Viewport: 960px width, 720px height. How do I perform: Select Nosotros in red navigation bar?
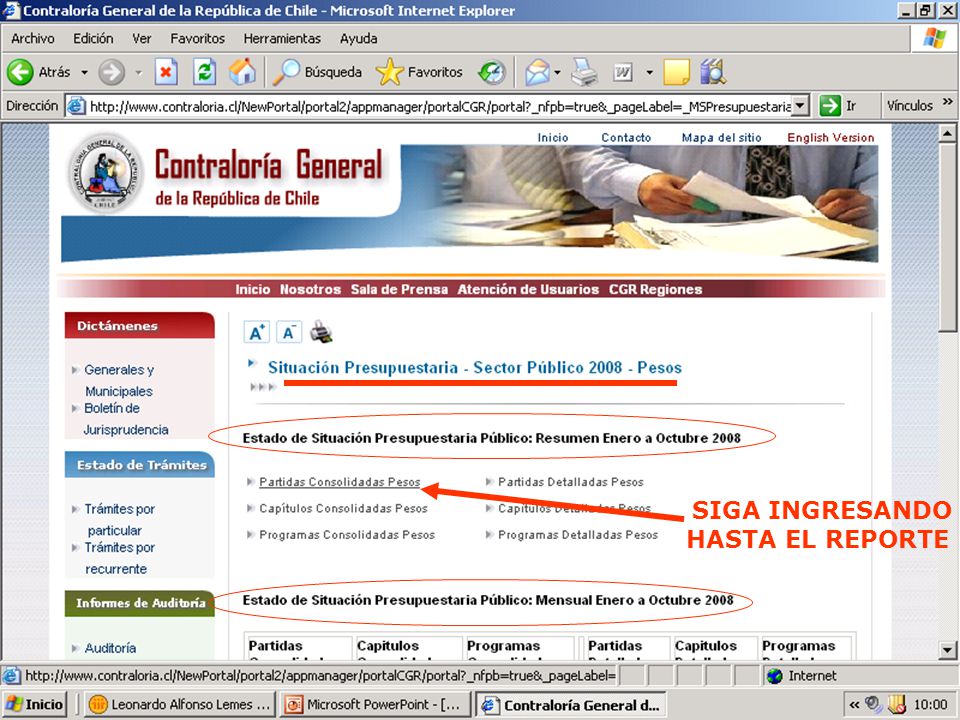click(310, 289)
